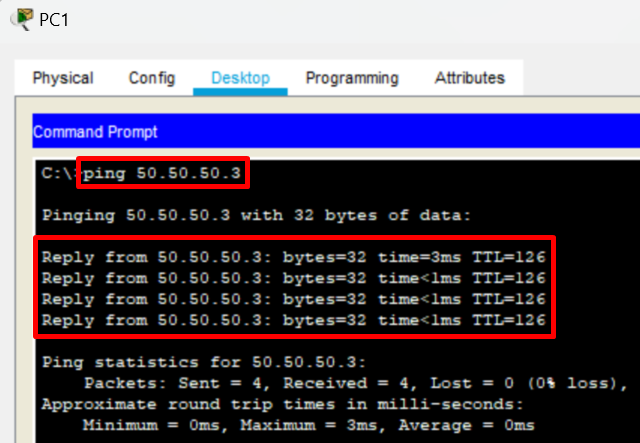Viewport: 640px width, 443px height.
Task: Click the PC1 window icon
Action: click(x=22, y=19)
